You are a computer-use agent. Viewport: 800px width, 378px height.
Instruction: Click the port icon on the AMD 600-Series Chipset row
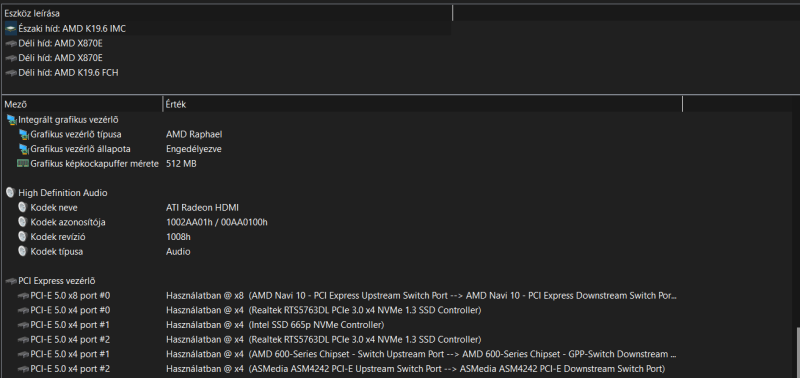click(x=23, y=354)
